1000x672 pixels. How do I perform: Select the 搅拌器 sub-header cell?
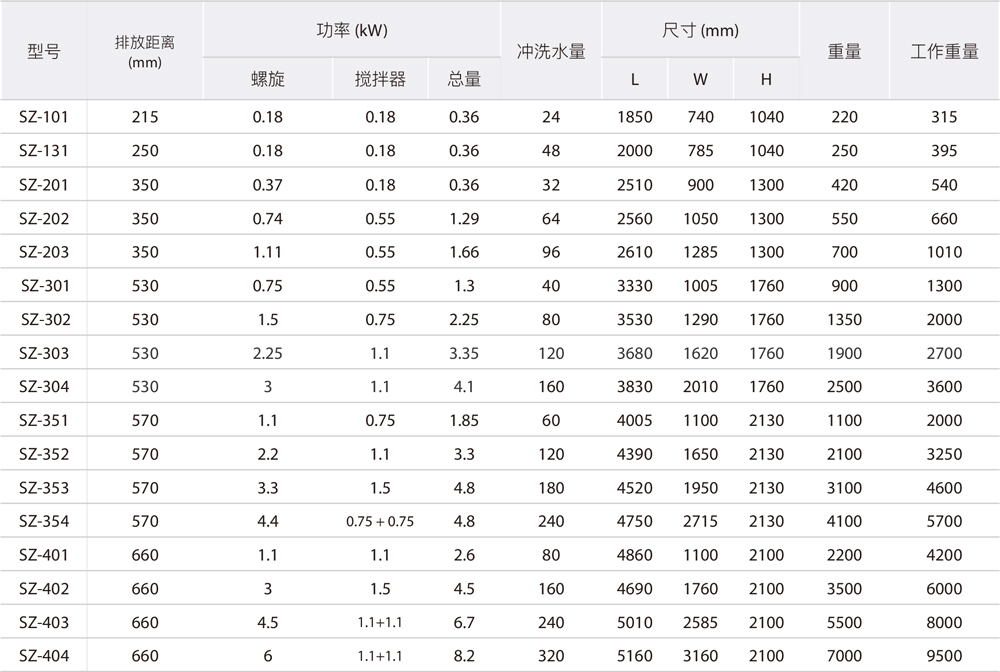pos(380,80)
